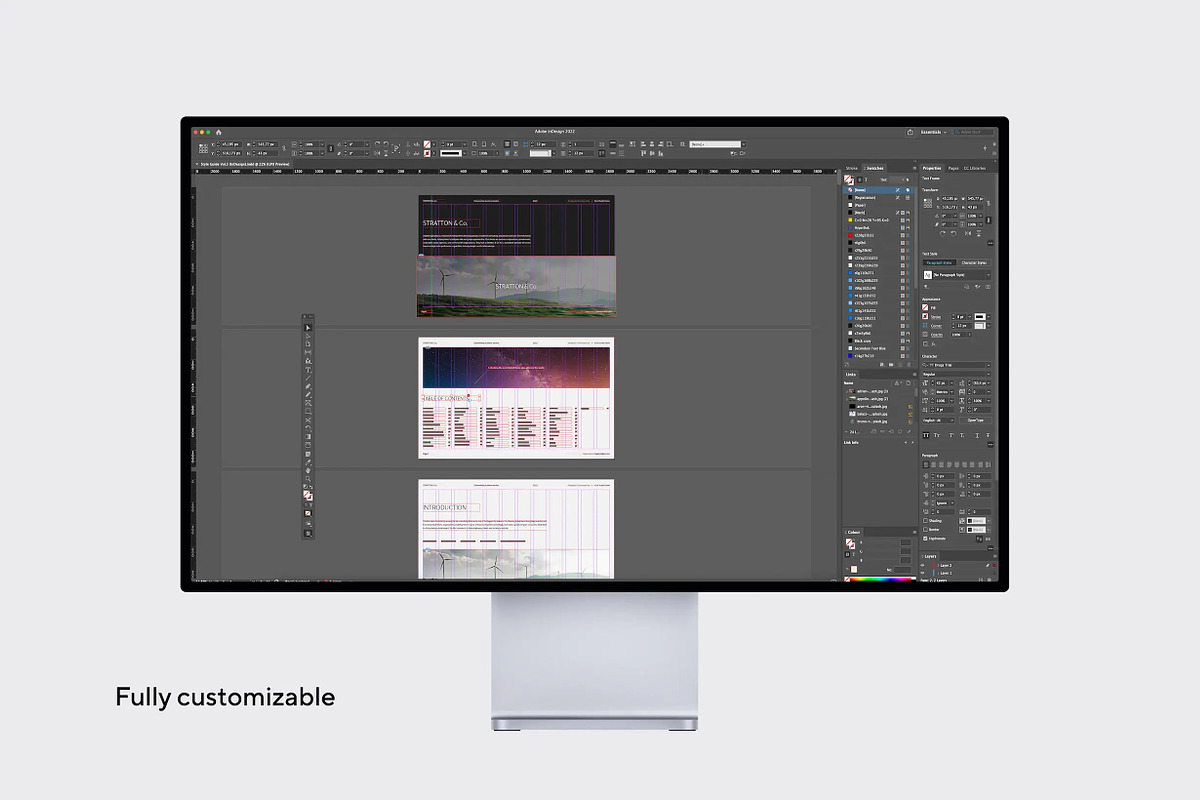Select the Zoom tool in the toolbox
The image size is (1200, 800).
(308, 479)
